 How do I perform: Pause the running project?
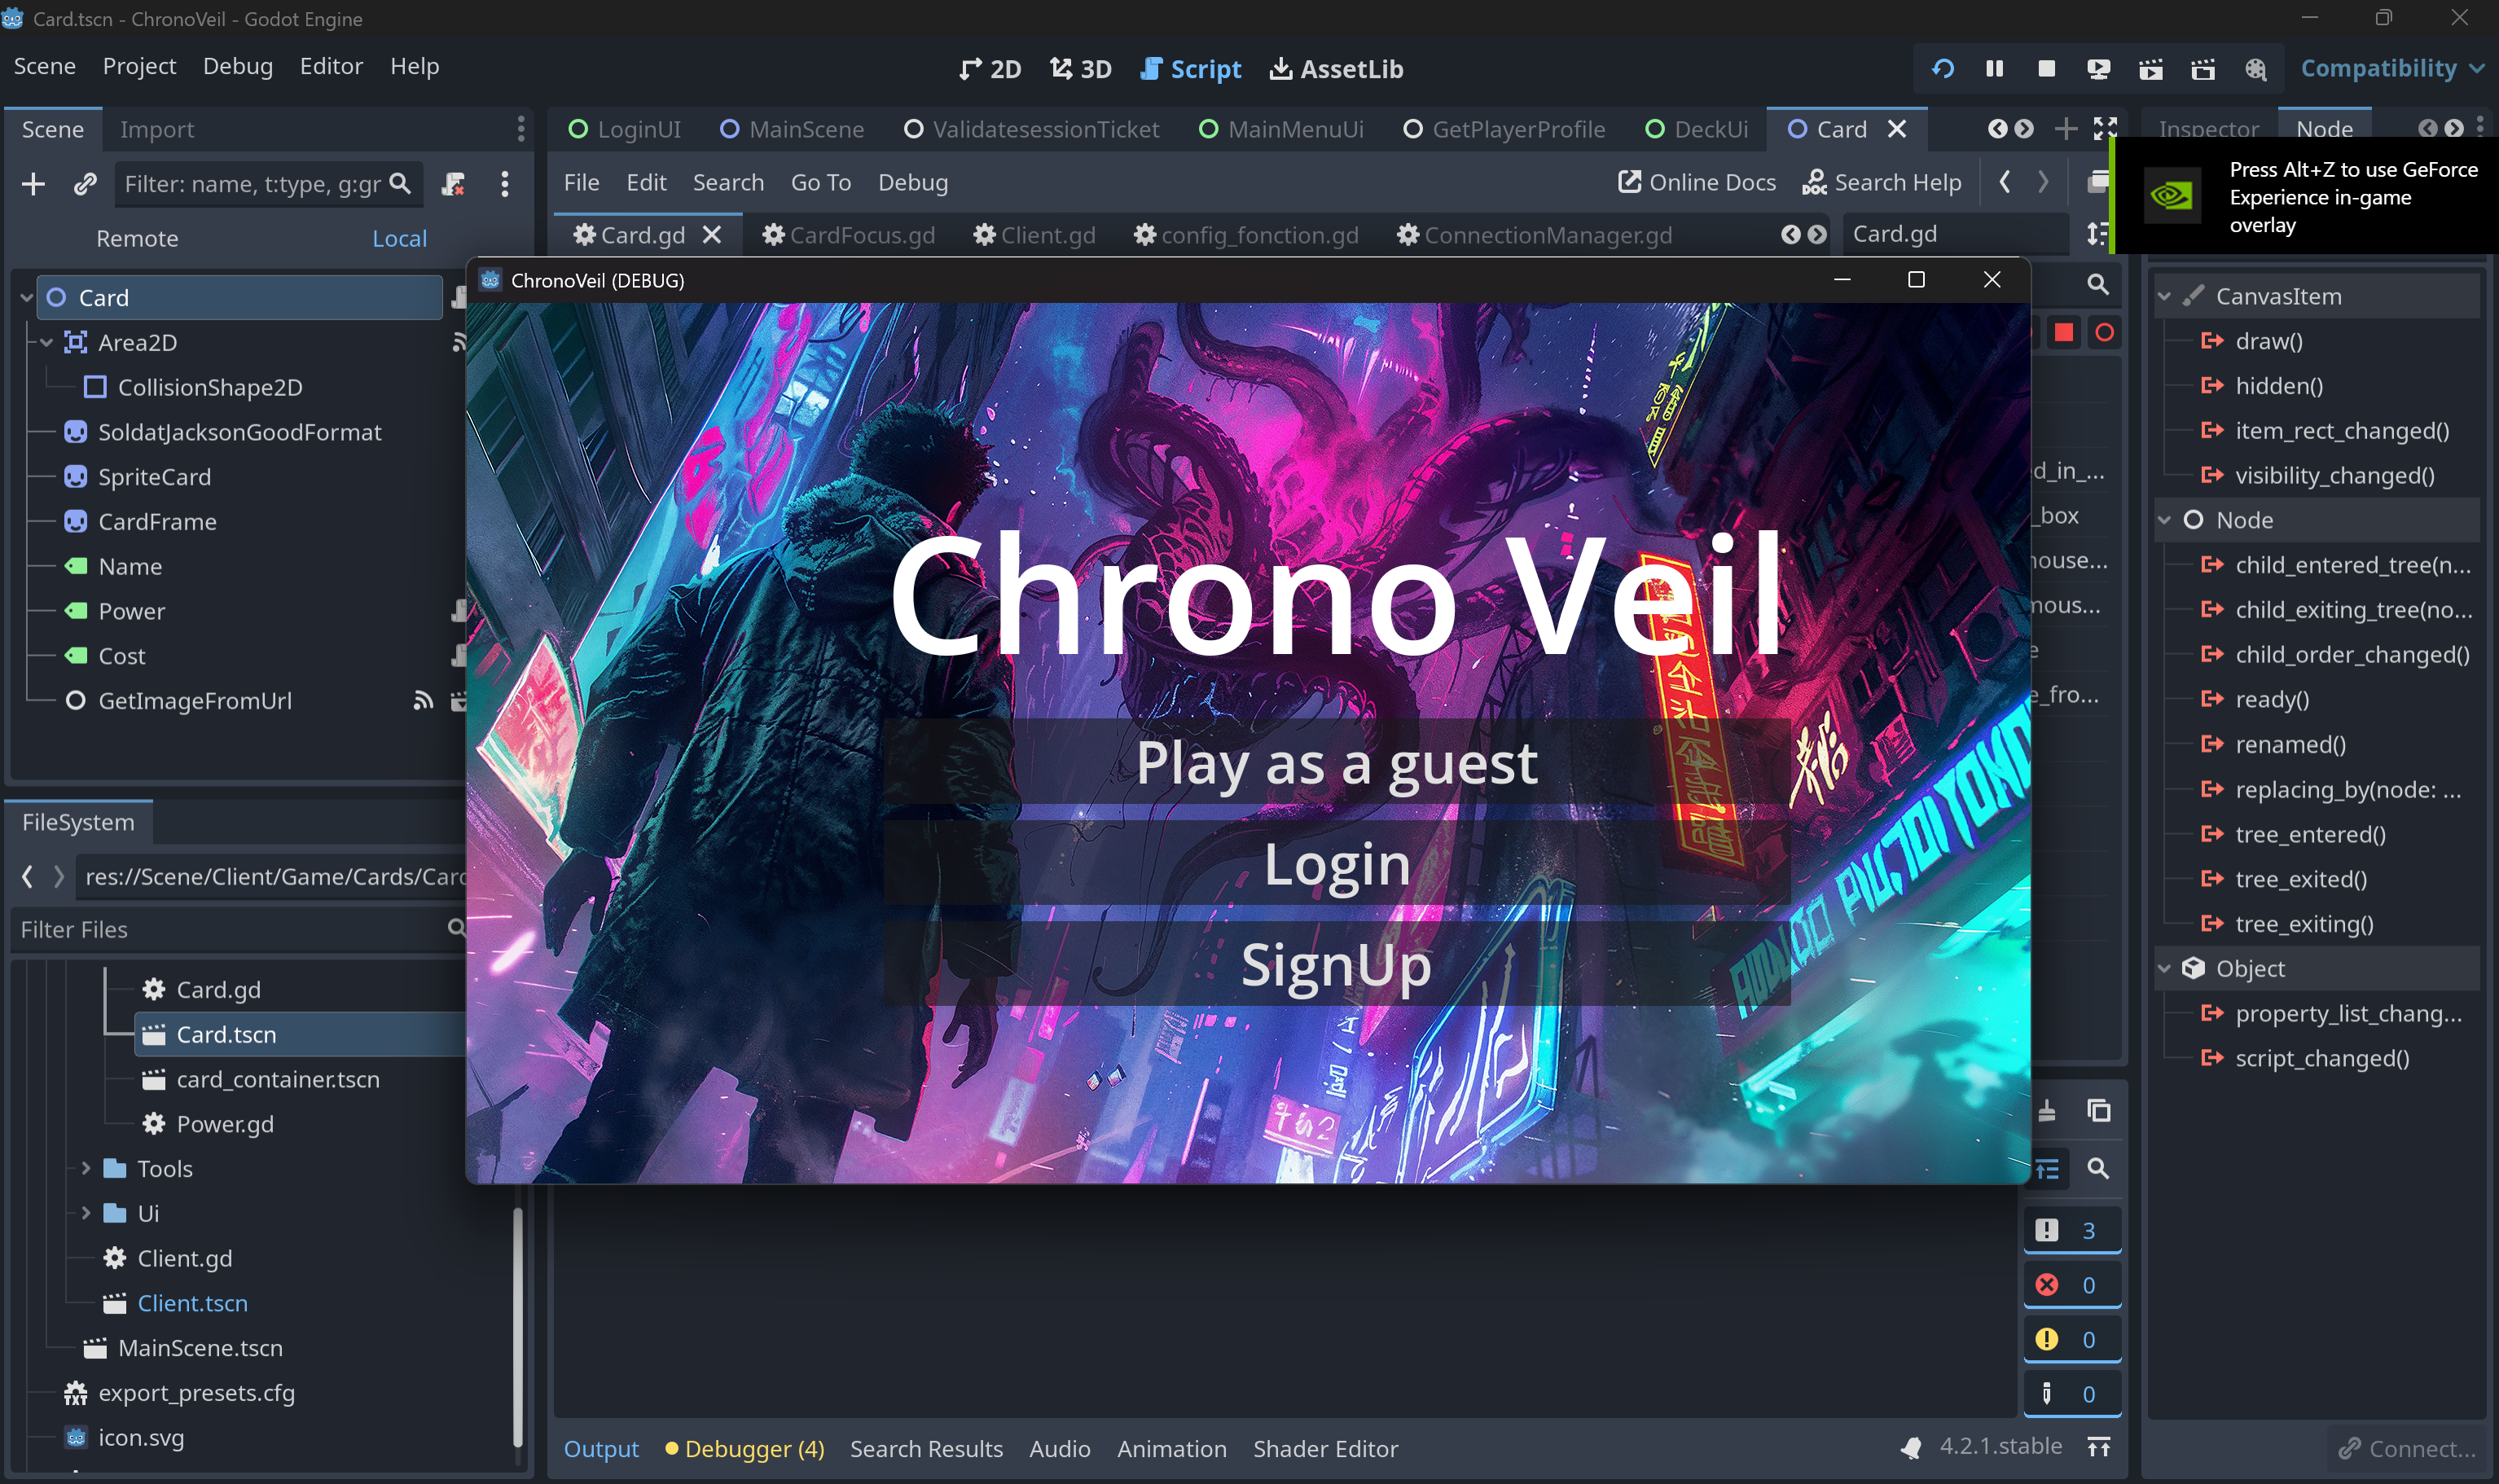[x=1994, y=69]
